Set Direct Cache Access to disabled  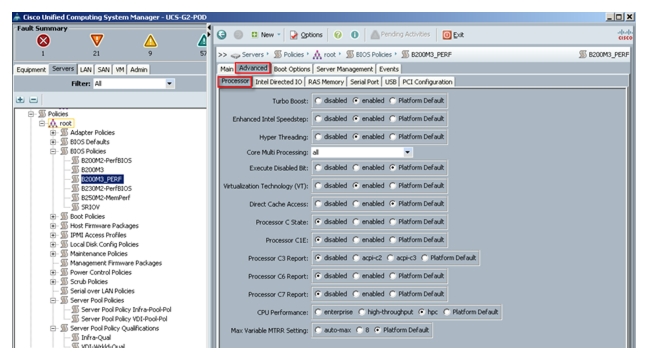point(318,204)
